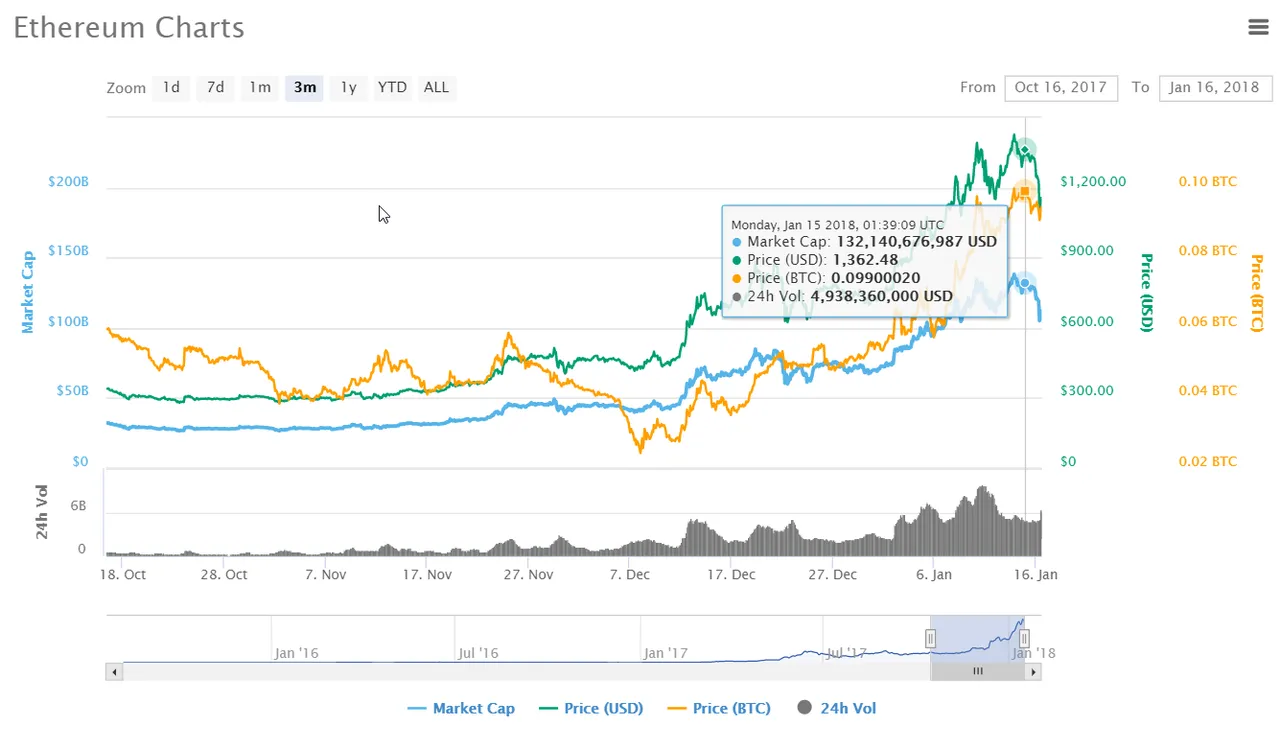1280x729 pixels.
Task: Click the 16. Jan date label
Action: [x=1035, y=575]
